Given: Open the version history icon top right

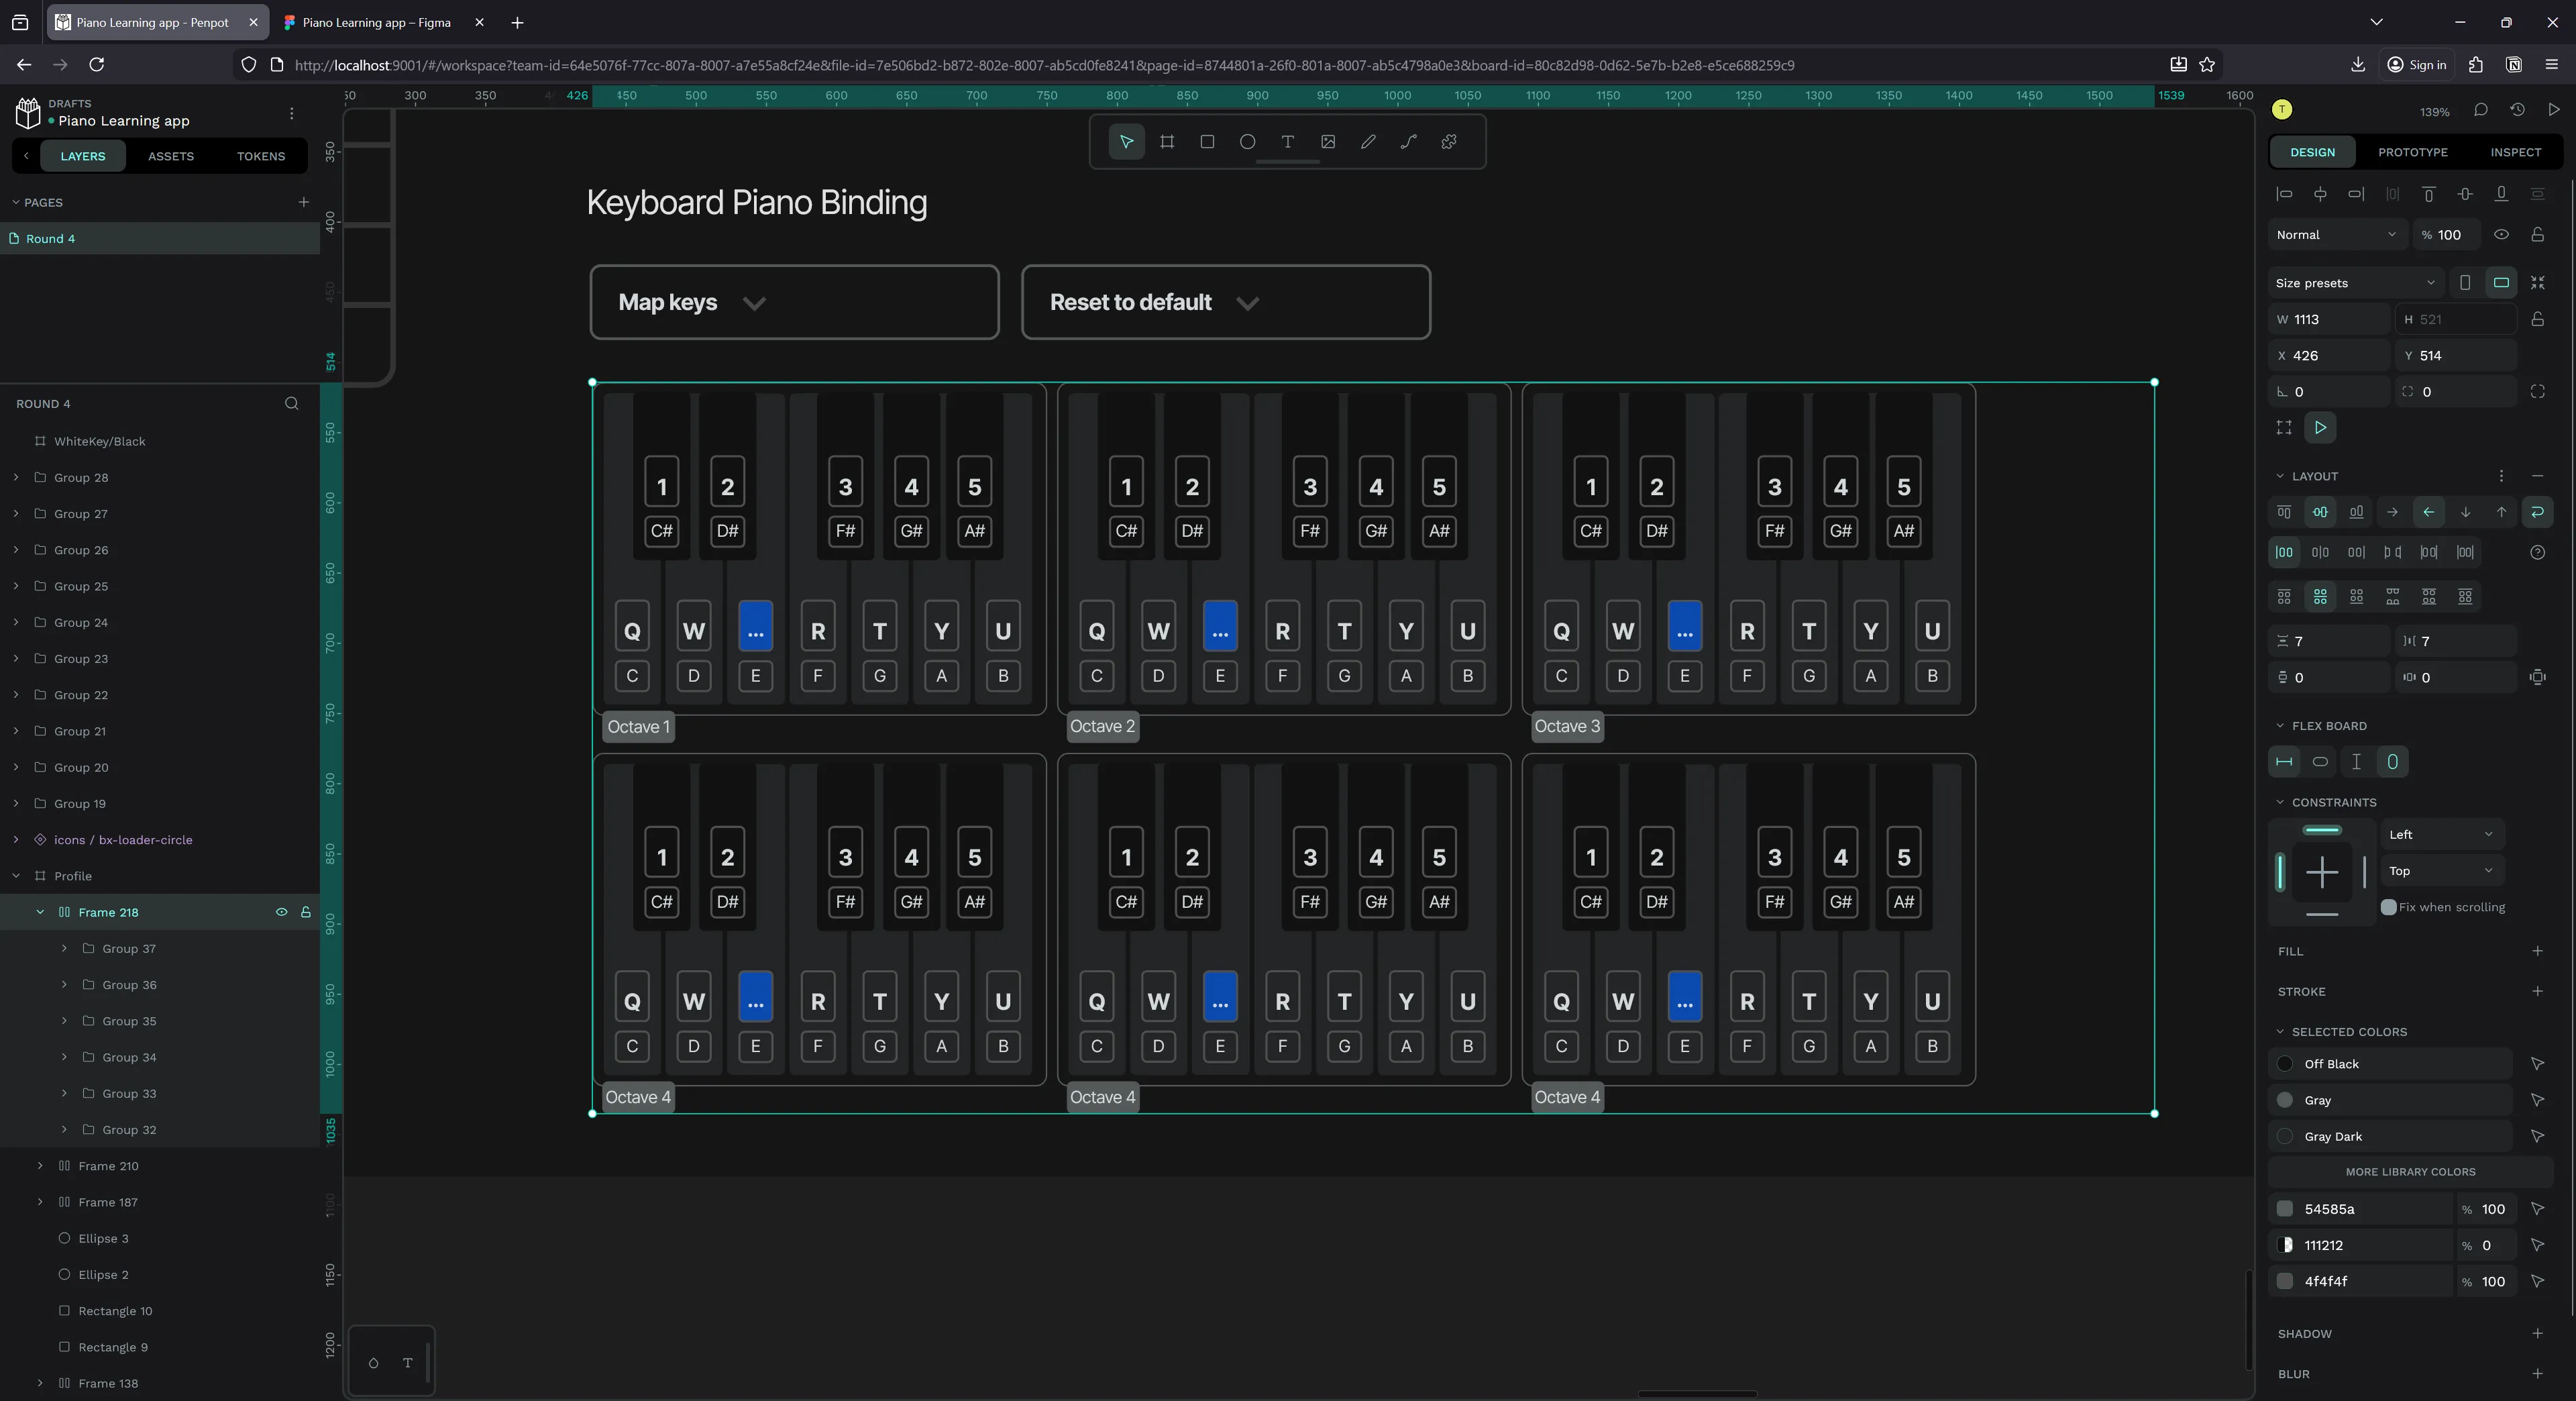Looking at the screenshot, I should click(x=2518, y=110).
